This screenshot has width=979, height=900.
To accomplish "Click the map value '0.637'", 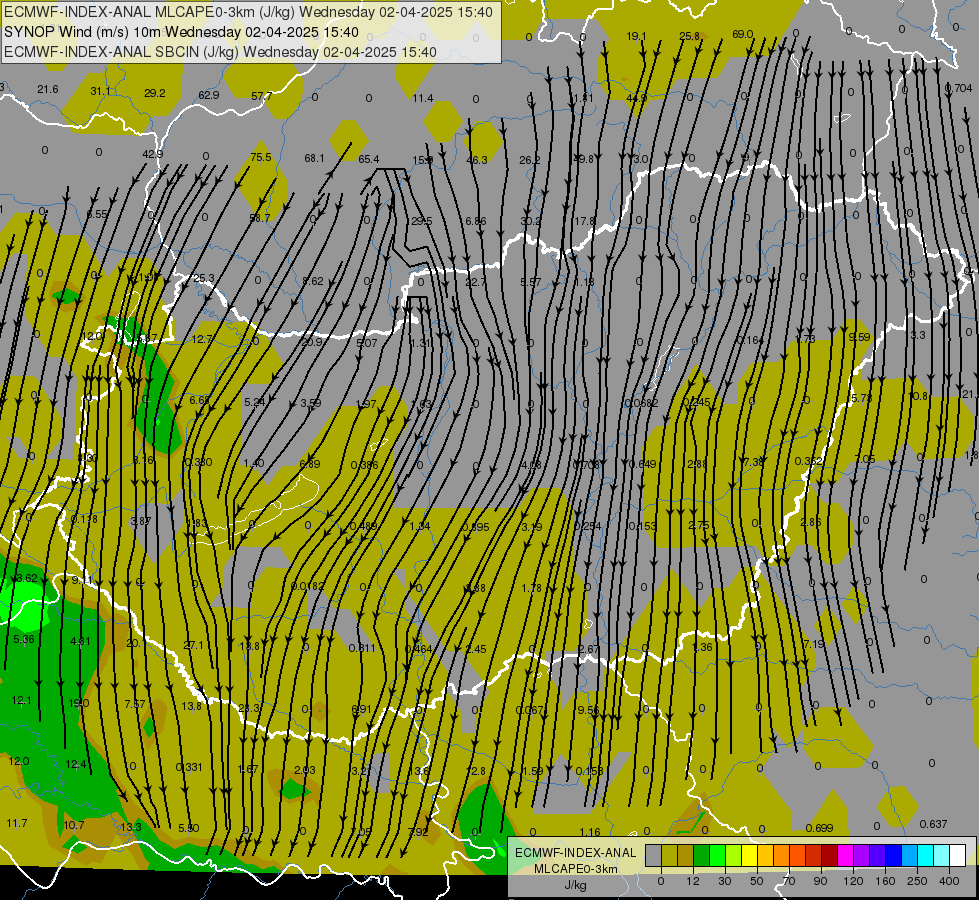I will (x=933, y=824).
